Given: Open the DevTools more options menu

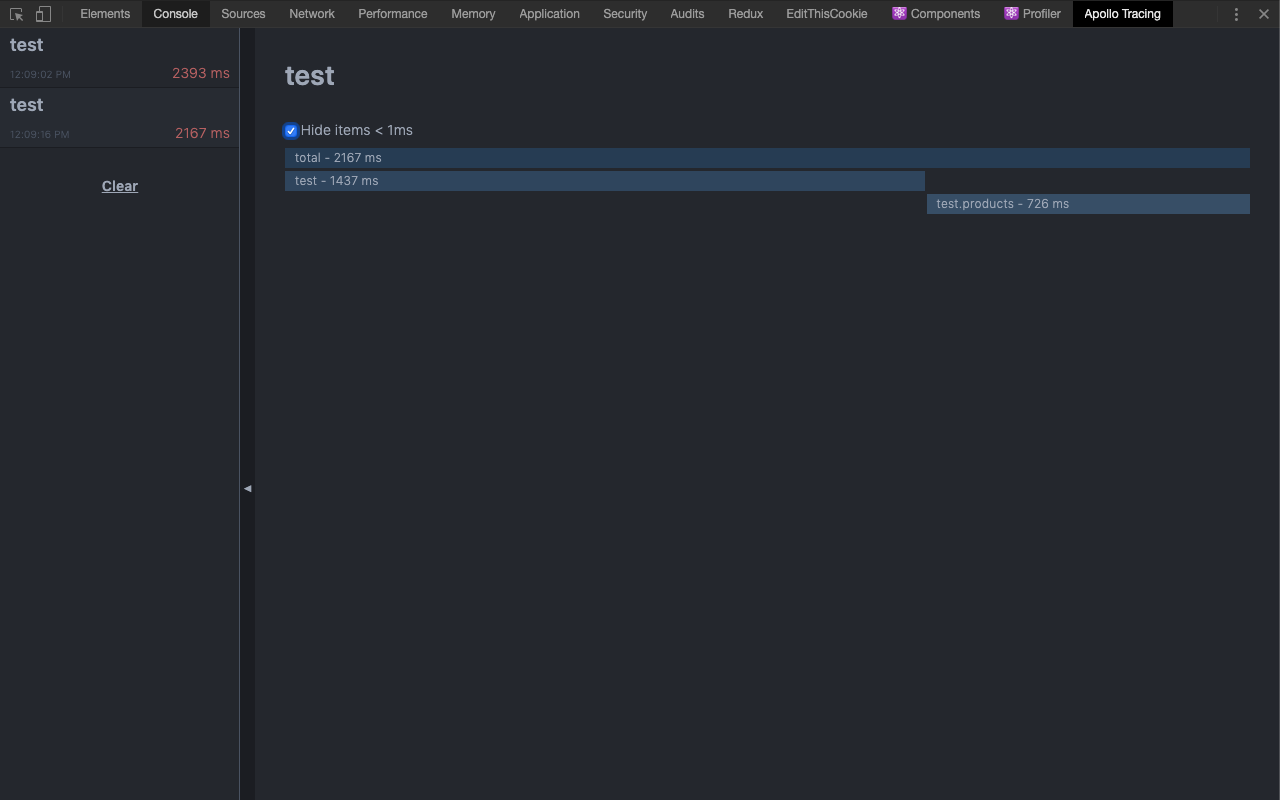Looking at the screenshot, I should click(x=1236, y=14).
